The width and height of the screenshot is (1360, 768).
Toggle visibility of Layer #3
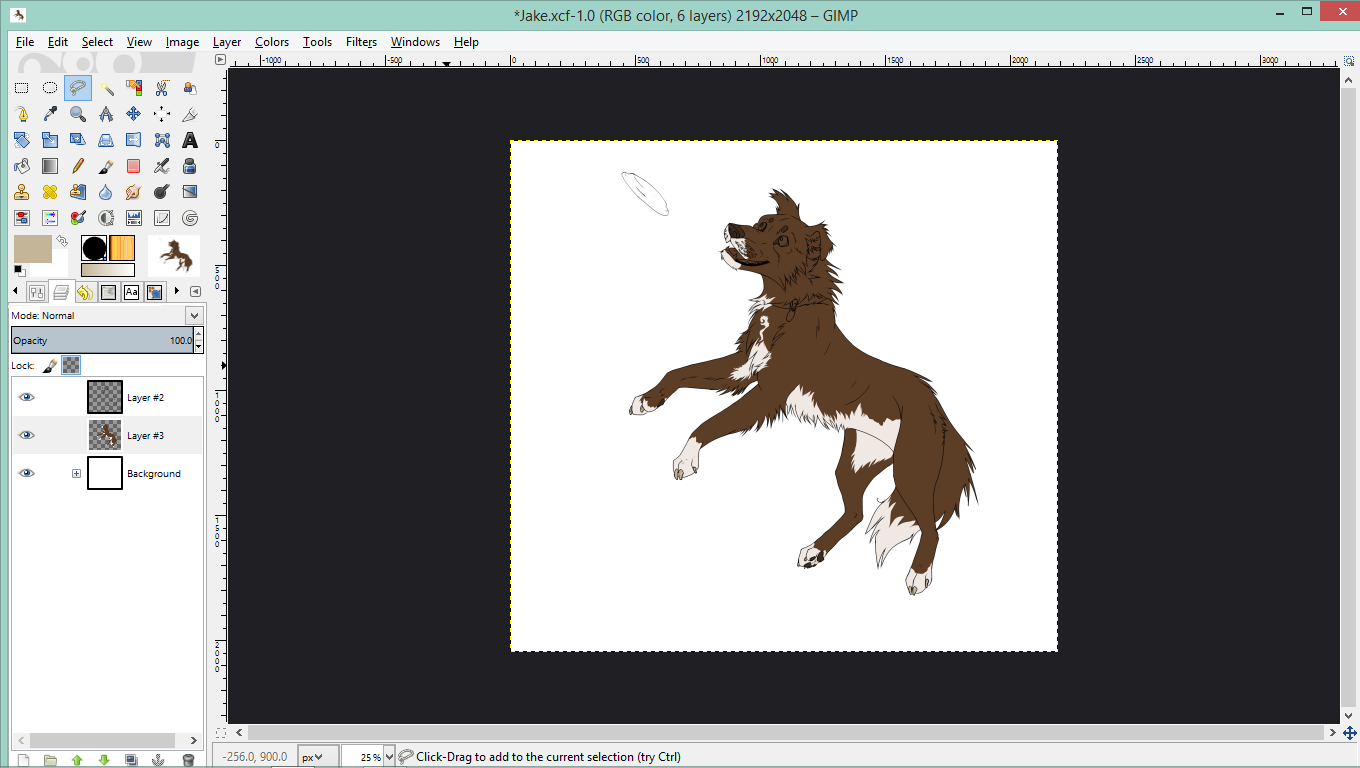click(27, 435)
